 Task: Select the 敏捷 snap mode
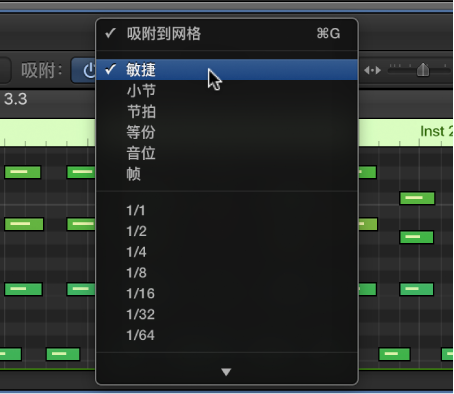click(x=227, y=70)
